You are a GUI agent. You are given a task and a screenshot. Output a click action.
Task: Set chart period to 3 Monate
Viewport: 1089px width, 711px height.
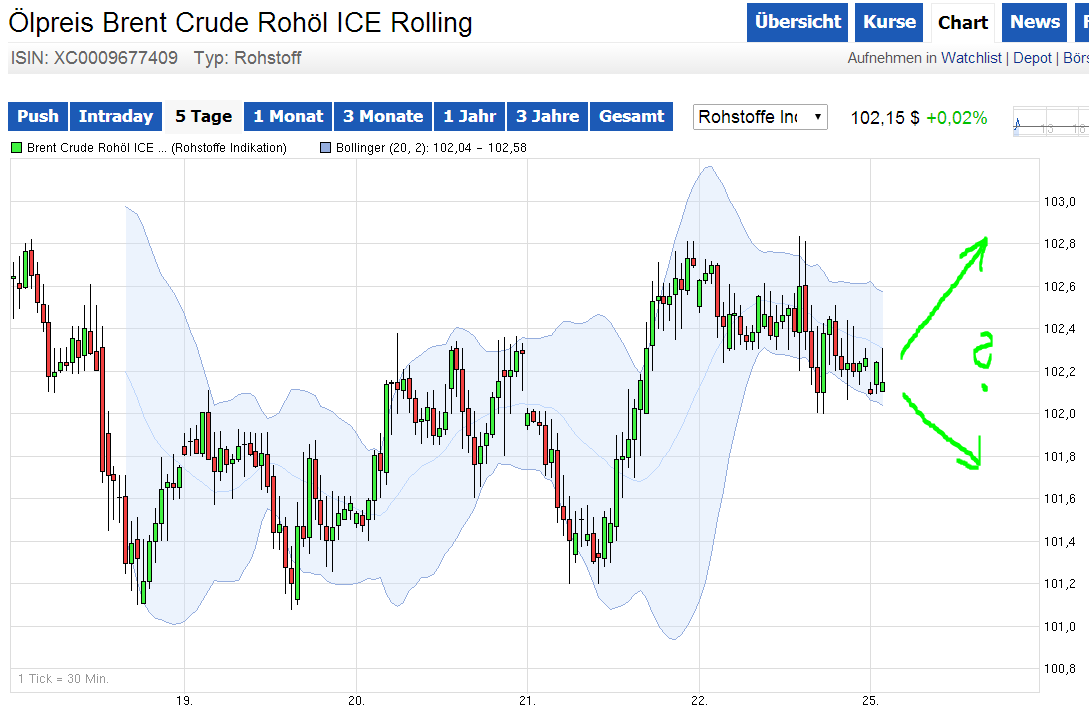[383, 116]
